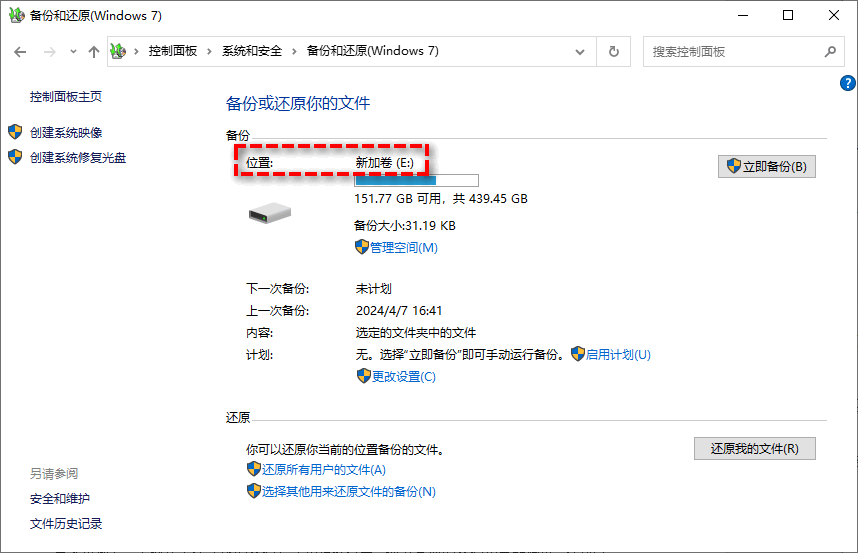
Task: Click the shield icon beside 创建系统映像
Action: coord(15,132)
